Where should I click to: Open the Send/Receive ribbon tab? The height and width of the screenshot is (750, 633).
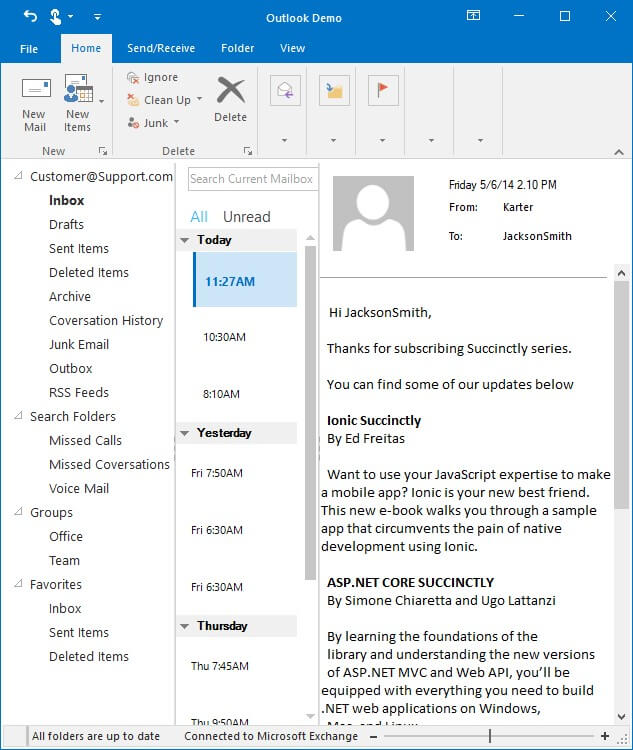161,48
